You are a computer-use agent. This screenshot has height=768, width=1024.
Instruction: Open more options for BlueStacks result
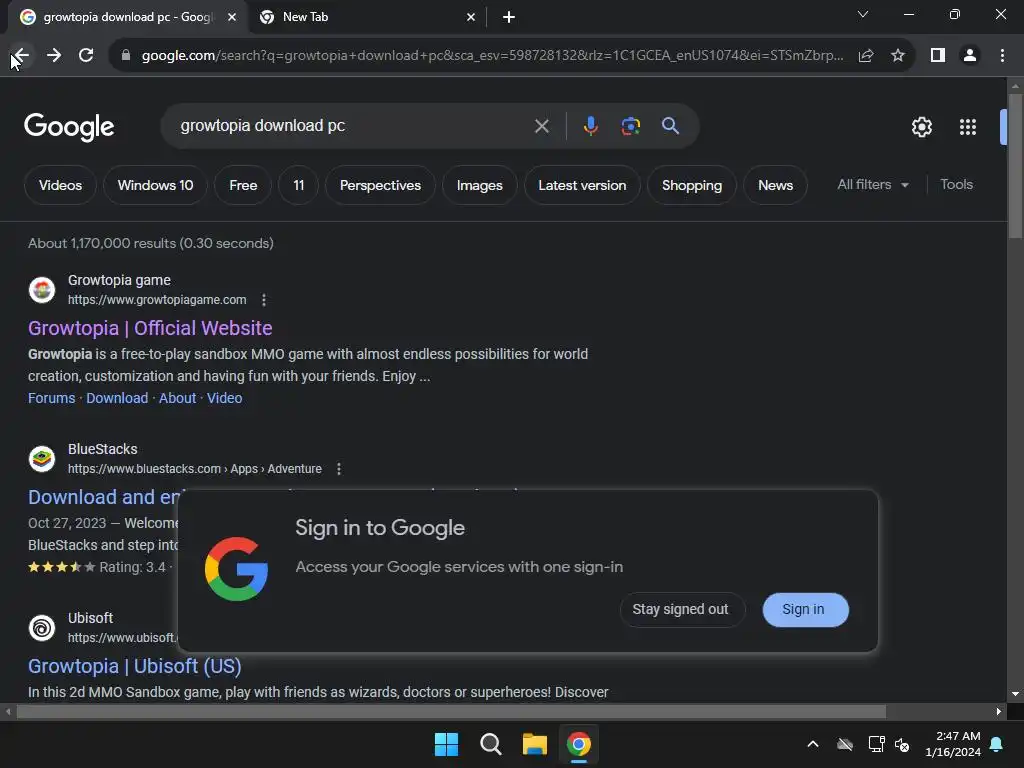(338, 469)
